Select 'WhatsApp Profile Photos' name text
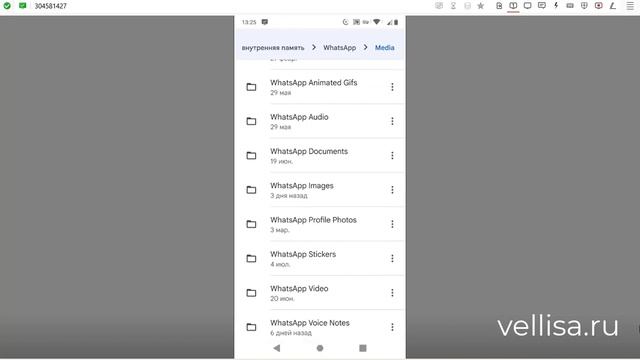This screenshot has height=360, width=640. 313,220
